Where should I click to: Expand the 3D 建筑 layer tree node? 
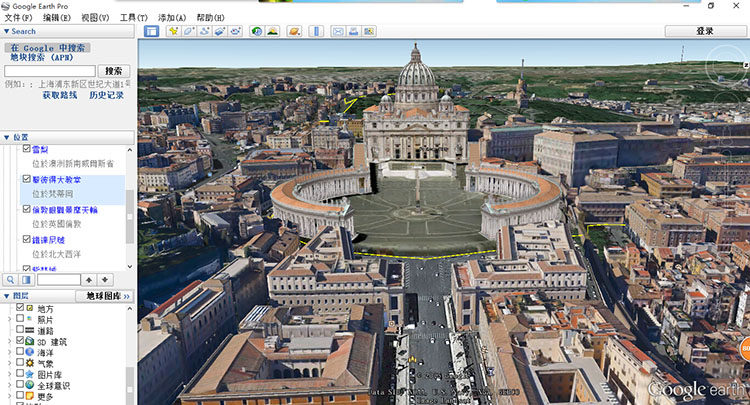tap(10, 341)
